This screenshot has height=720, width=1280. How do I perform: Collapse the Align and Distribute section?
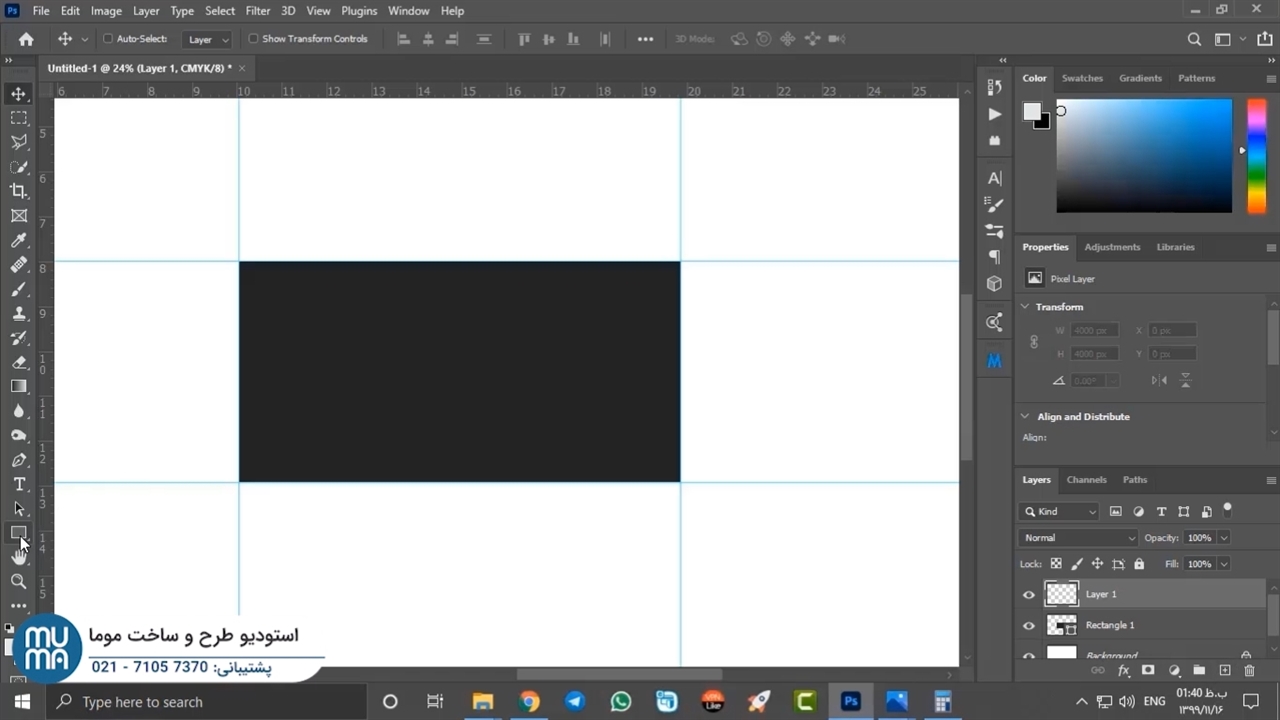click(x=1025, y=417)
